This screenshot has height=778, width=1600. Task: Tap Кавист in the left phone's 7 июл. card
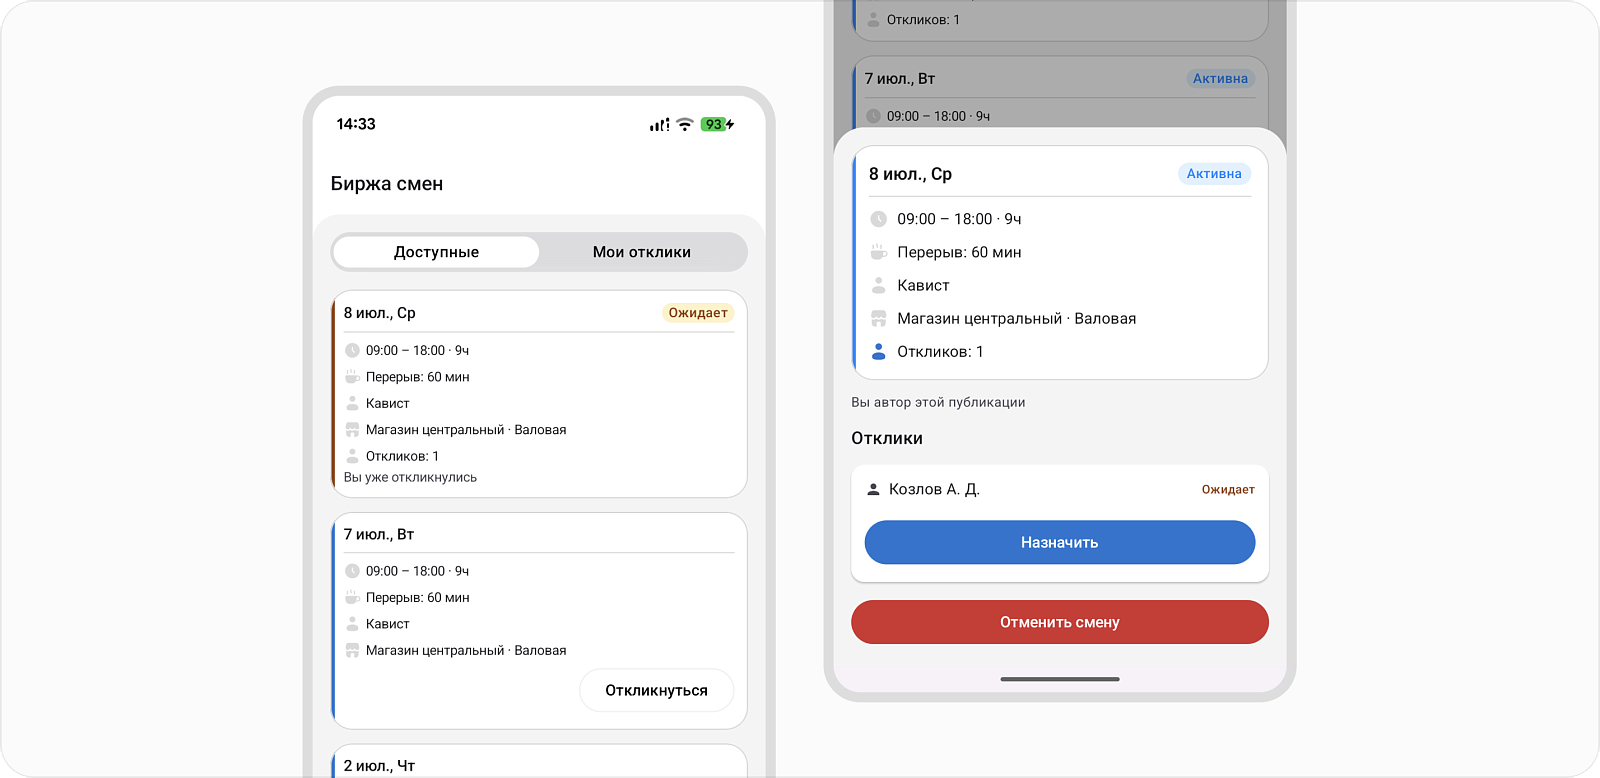pos(388,624)
